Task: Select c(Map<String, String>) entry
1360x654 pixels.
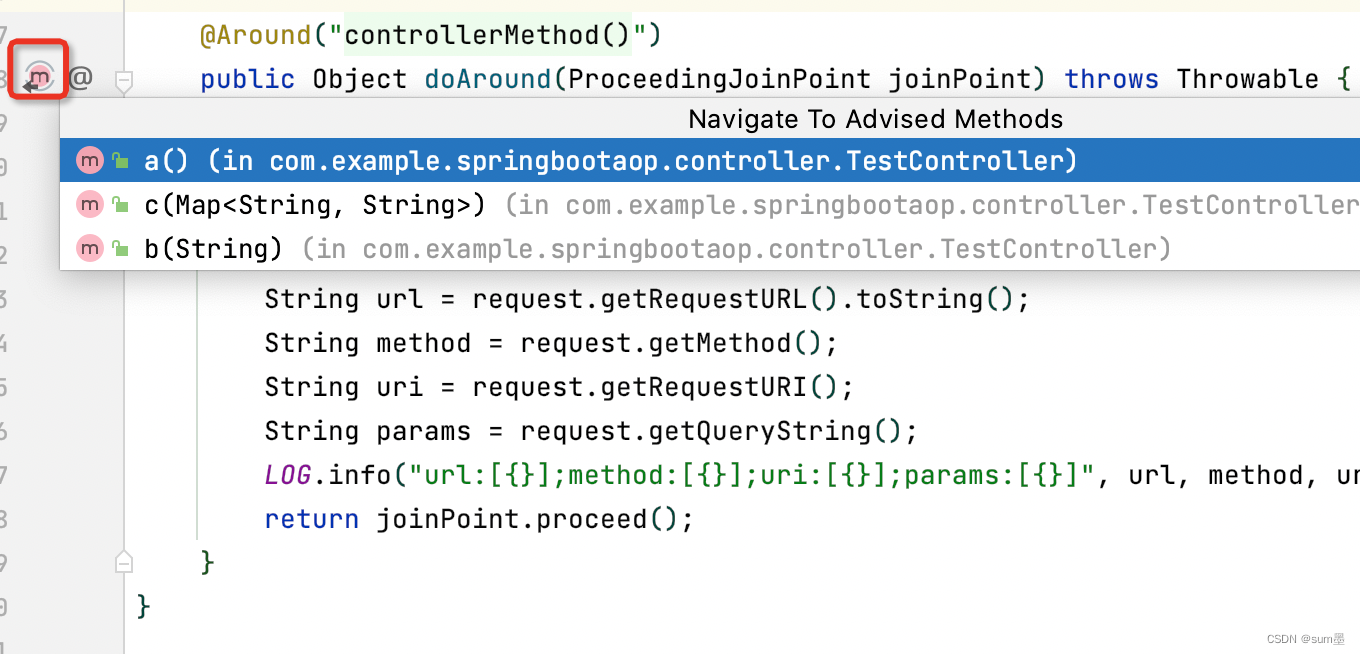Action: point(710,204)
